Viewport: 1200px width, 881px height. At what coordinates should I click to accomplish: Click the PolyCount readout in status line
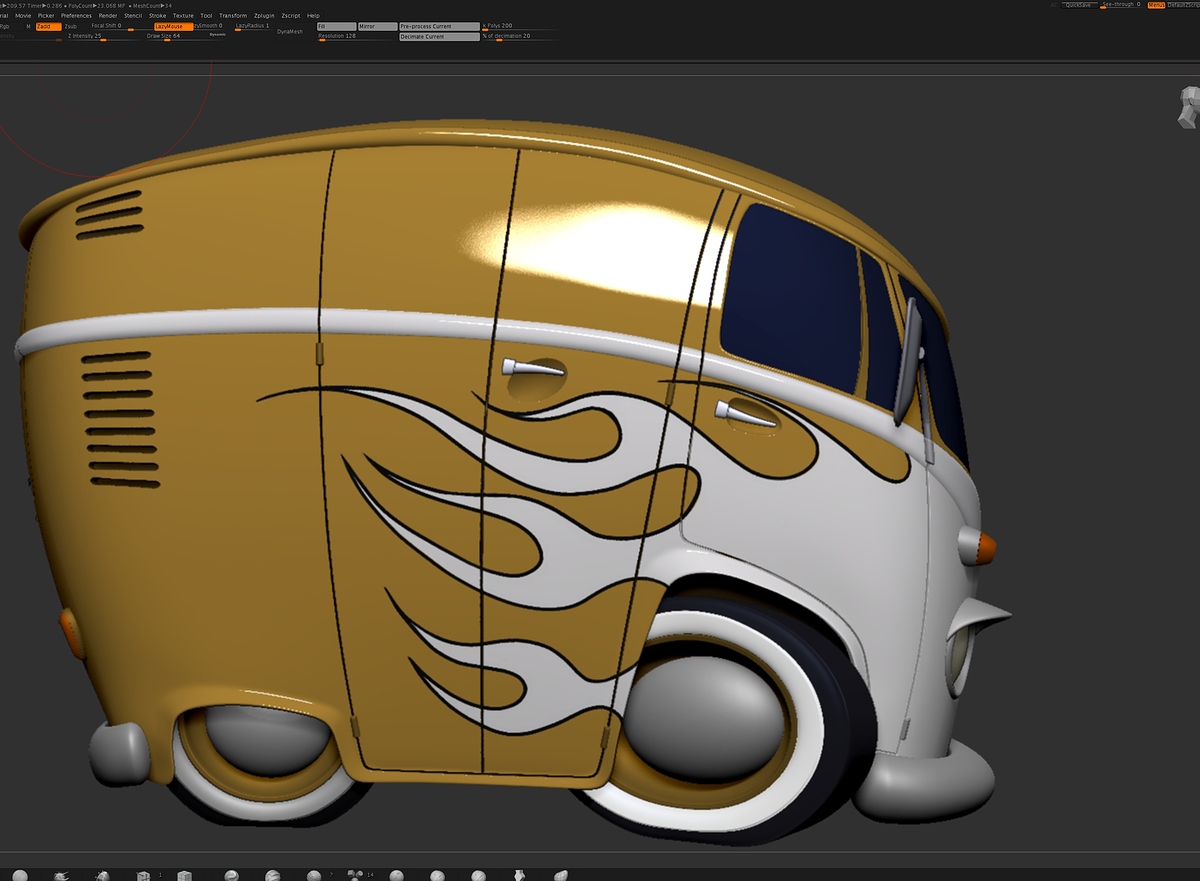coord(96,6)
